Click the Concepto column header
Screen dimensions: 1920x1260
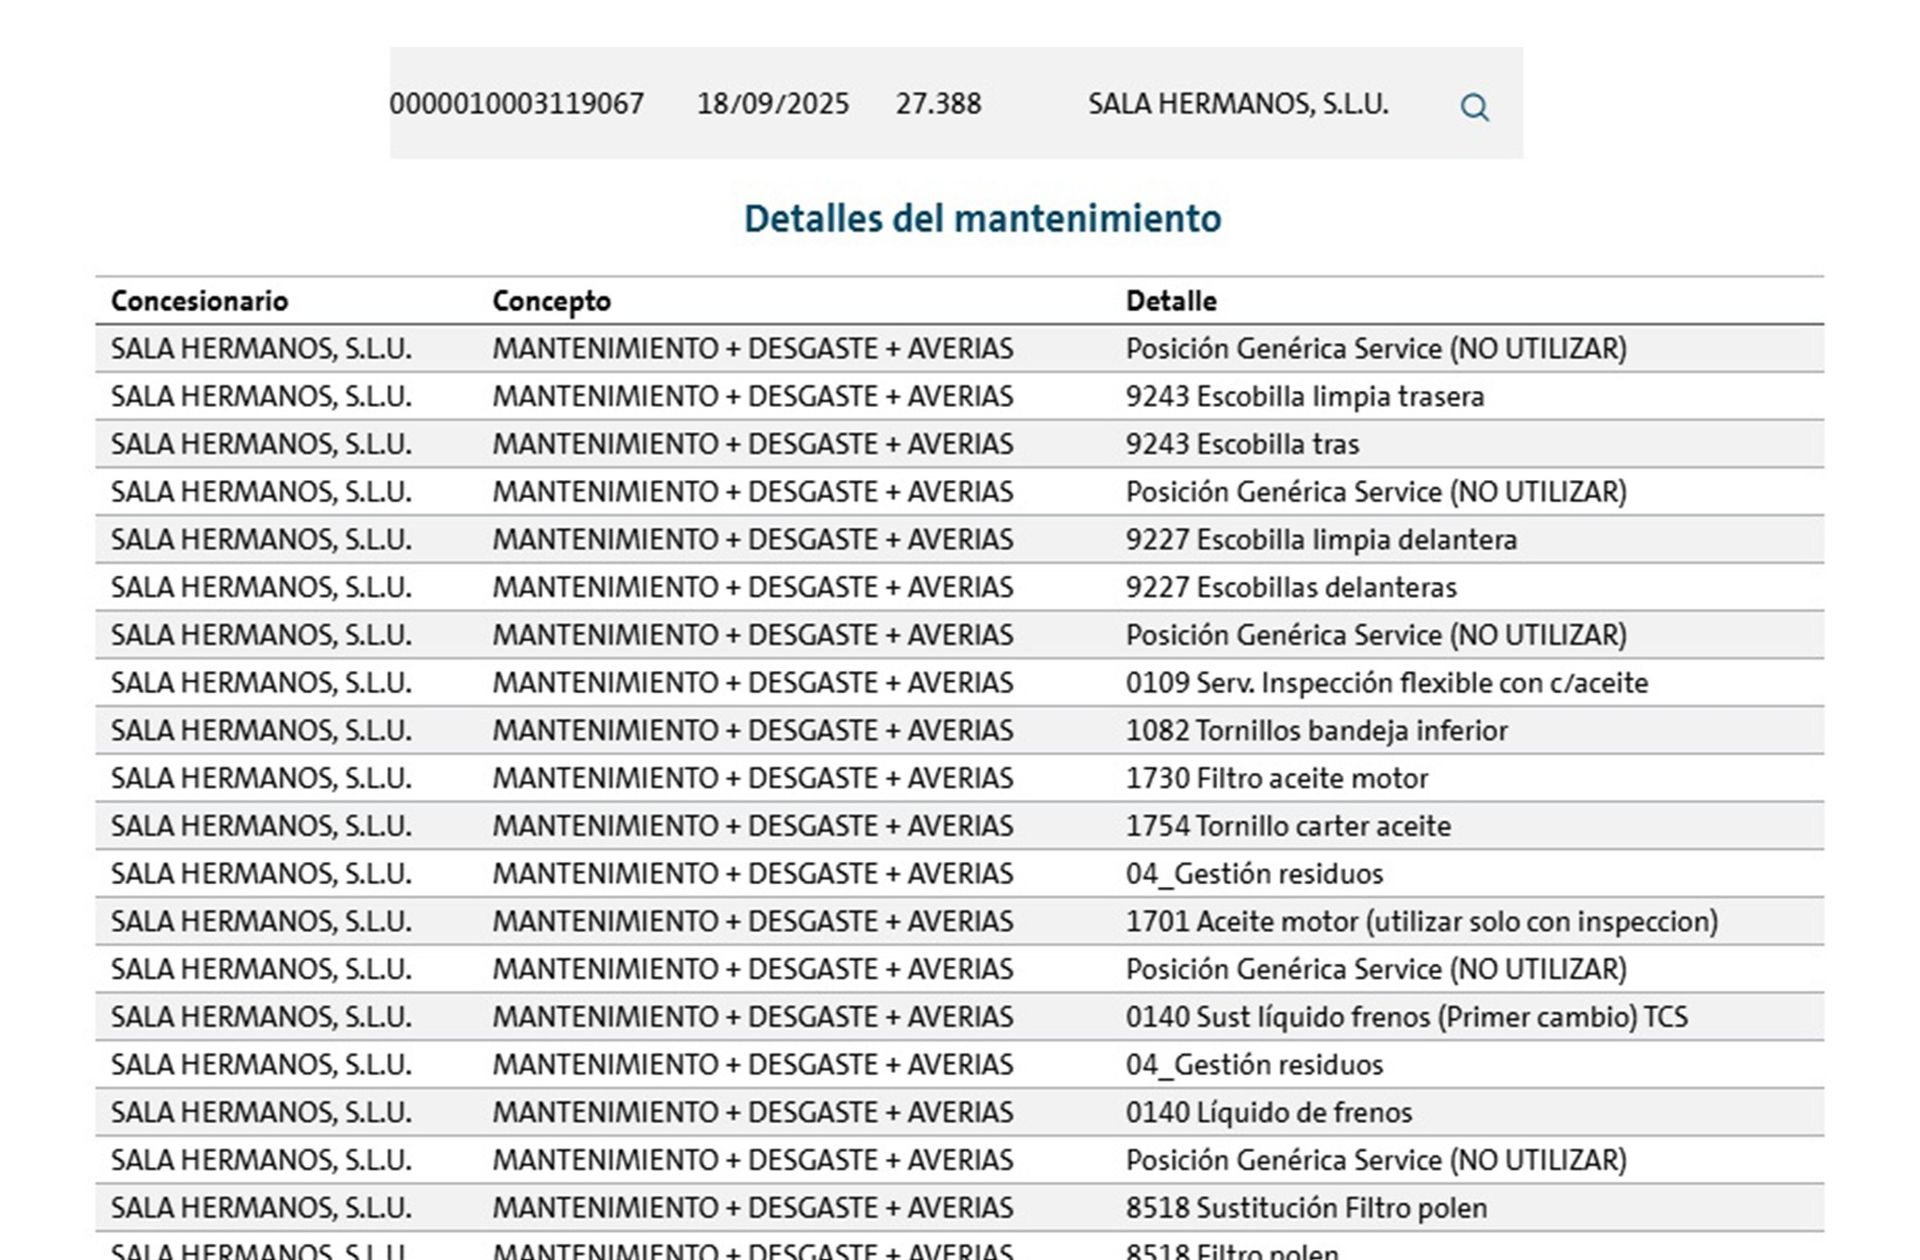[551, 301]
